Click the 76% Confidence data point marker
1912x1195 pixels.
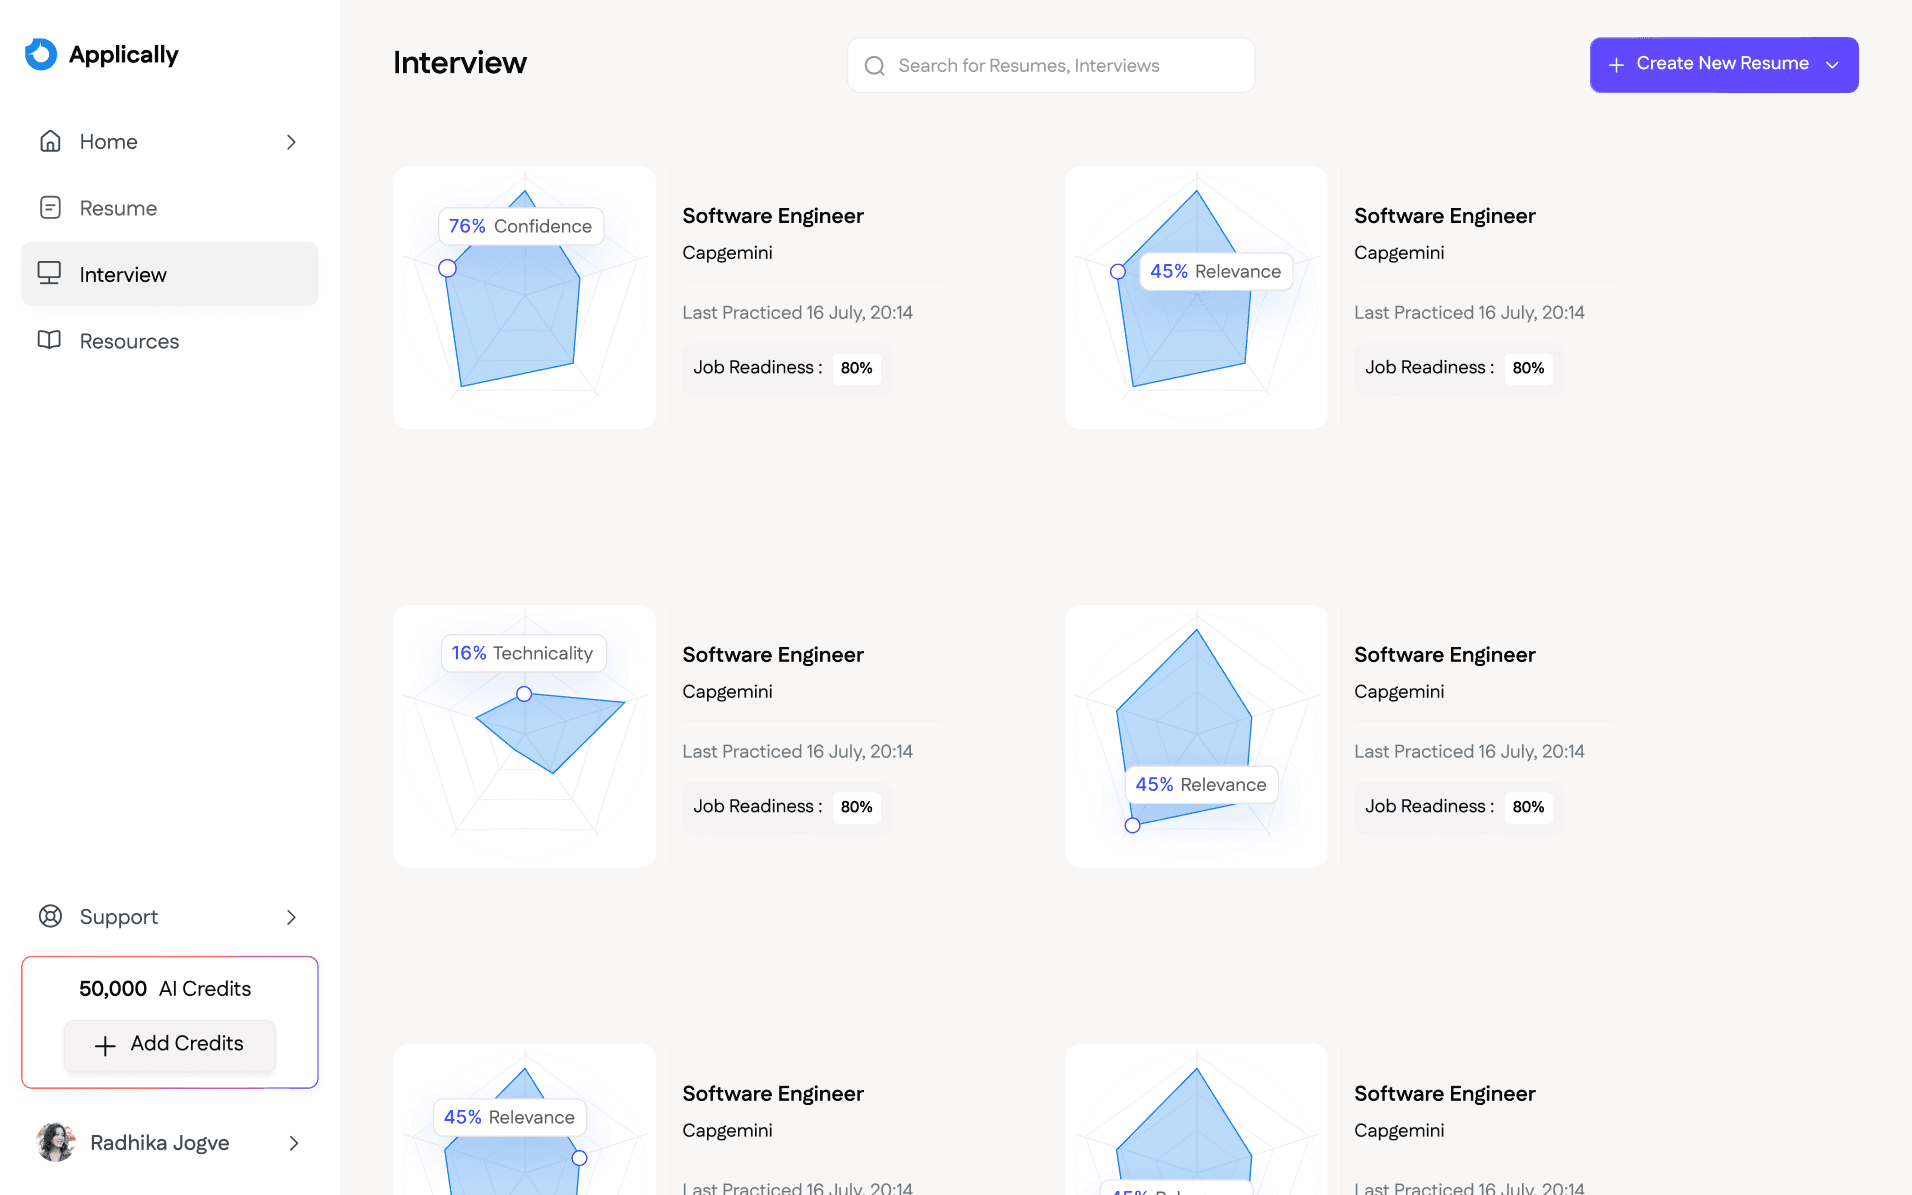(x=447, y=268)
